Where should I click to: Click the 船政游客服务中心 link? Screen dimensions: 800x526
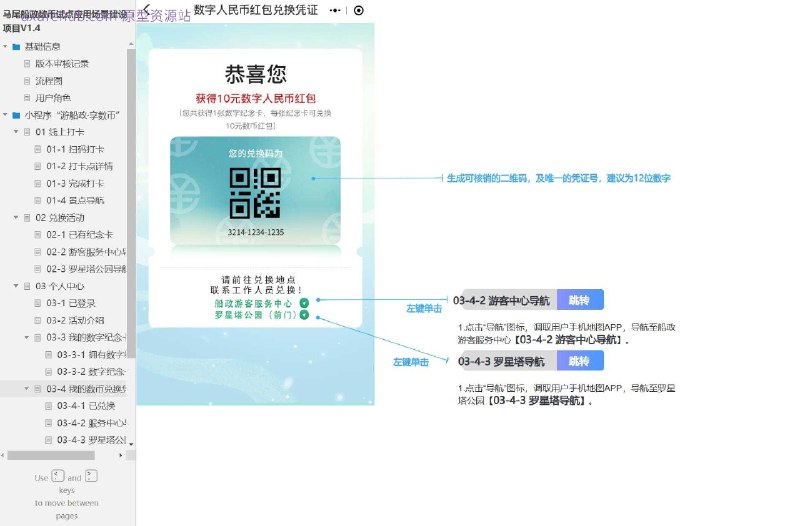tap(253, 303)
